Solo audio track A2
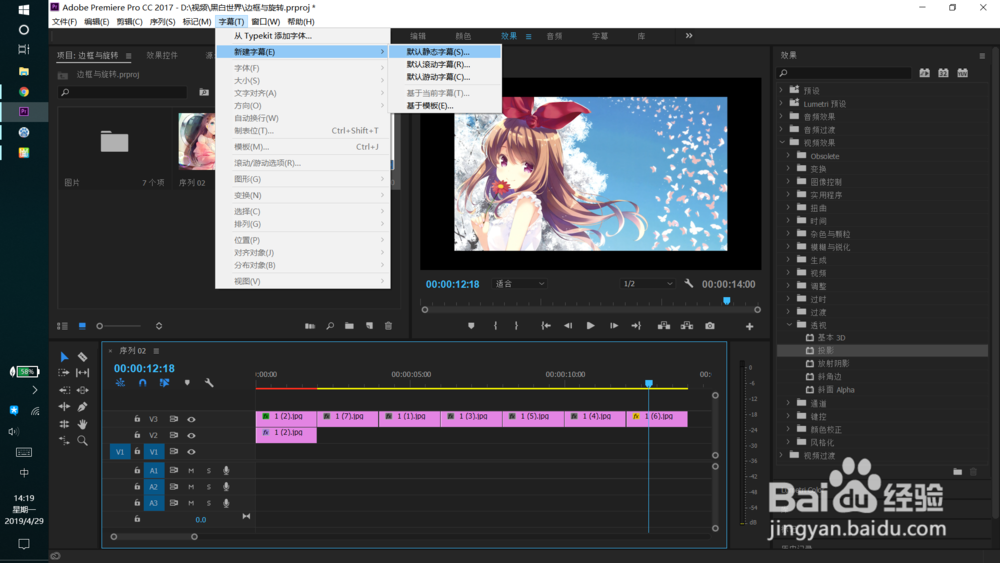The width and height of the screenshot is (1000, 563). (x=209, y=486)
